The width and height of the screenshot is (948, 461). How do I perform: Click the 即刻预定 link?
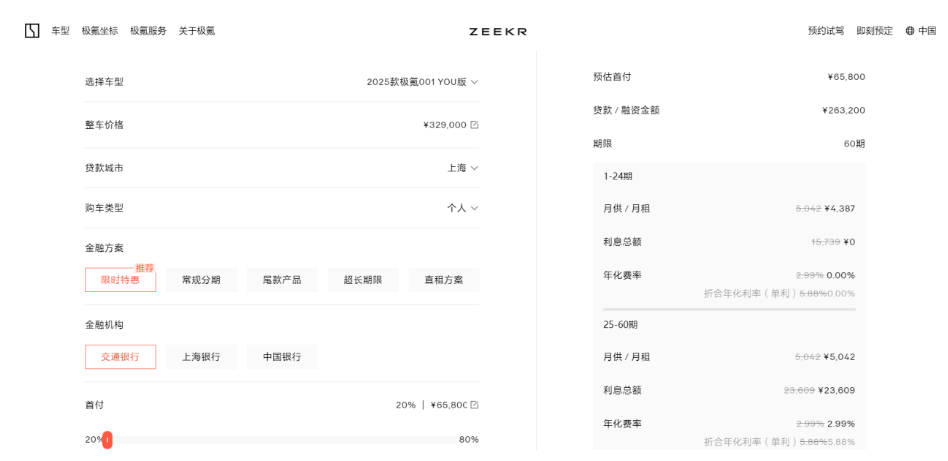coord(874,31)
